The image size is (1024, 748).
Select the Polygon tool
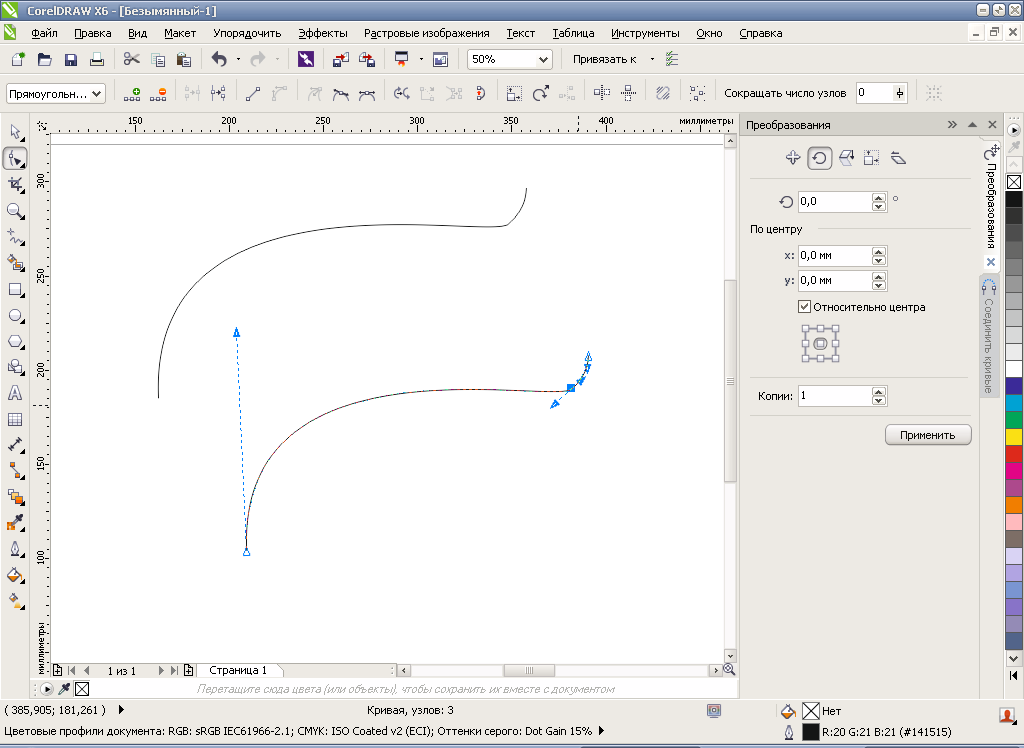(x=15, y=342)
